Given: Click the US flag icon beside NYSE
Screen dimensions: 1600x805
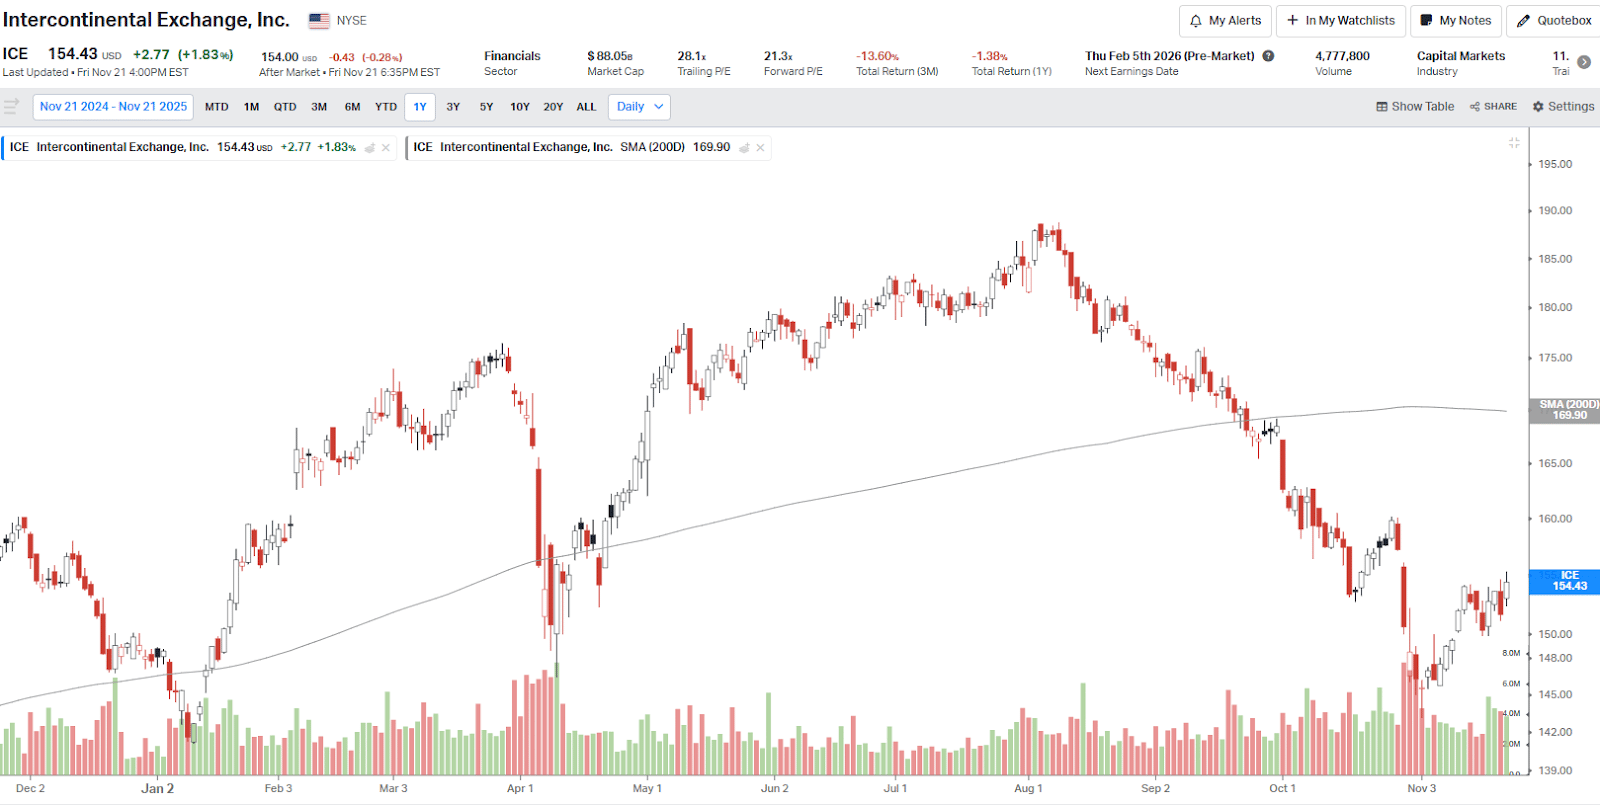Looking at the screenshot, I should [x=319, y=20].
